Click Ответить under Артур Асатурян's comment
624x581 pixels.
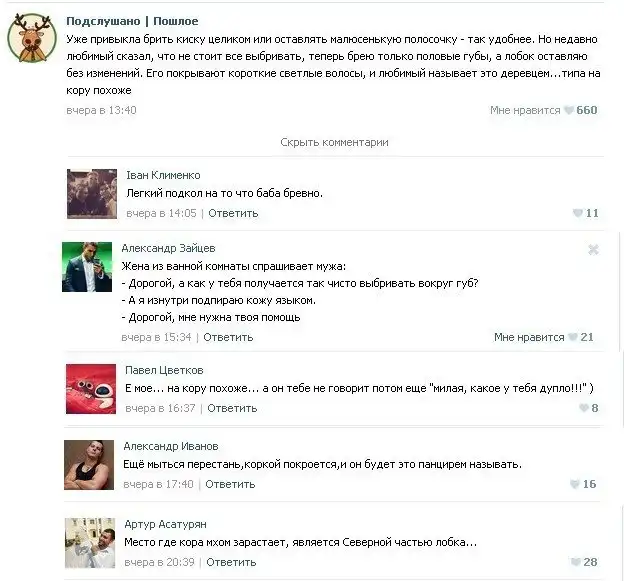[x=231, y=562]
